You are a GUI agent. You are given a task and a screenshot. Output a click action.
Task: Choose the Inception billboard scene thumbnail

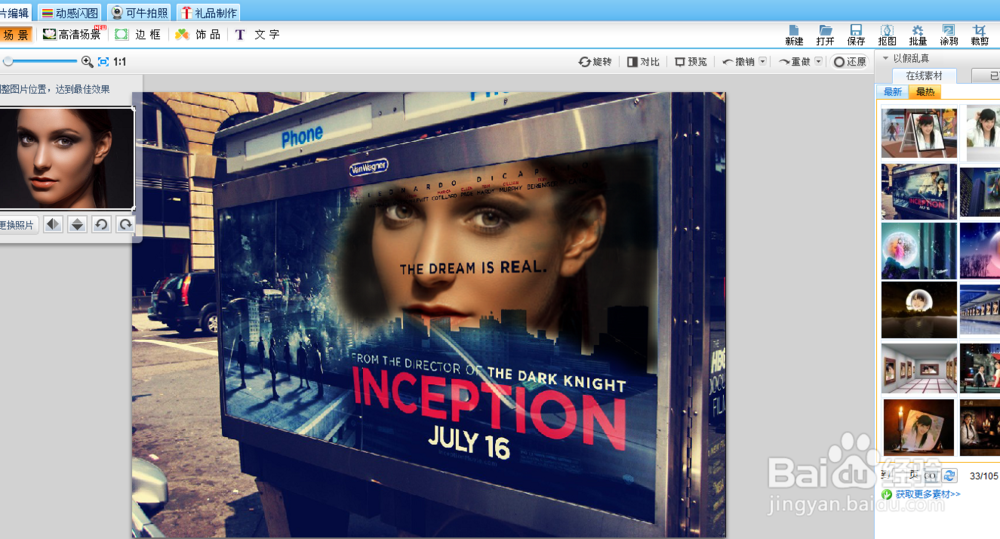coord(919,192)
